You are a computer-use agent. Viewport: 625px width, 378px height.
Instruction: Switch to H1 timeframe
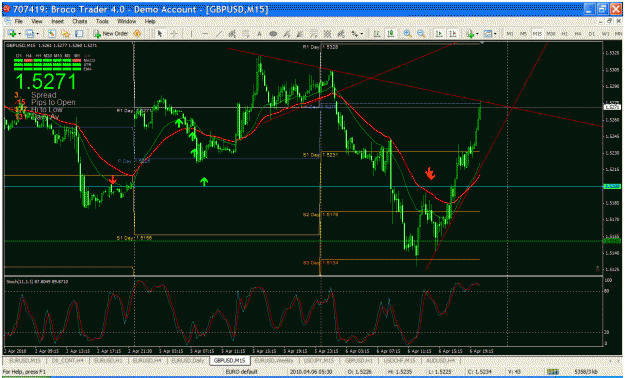point(564,34)
